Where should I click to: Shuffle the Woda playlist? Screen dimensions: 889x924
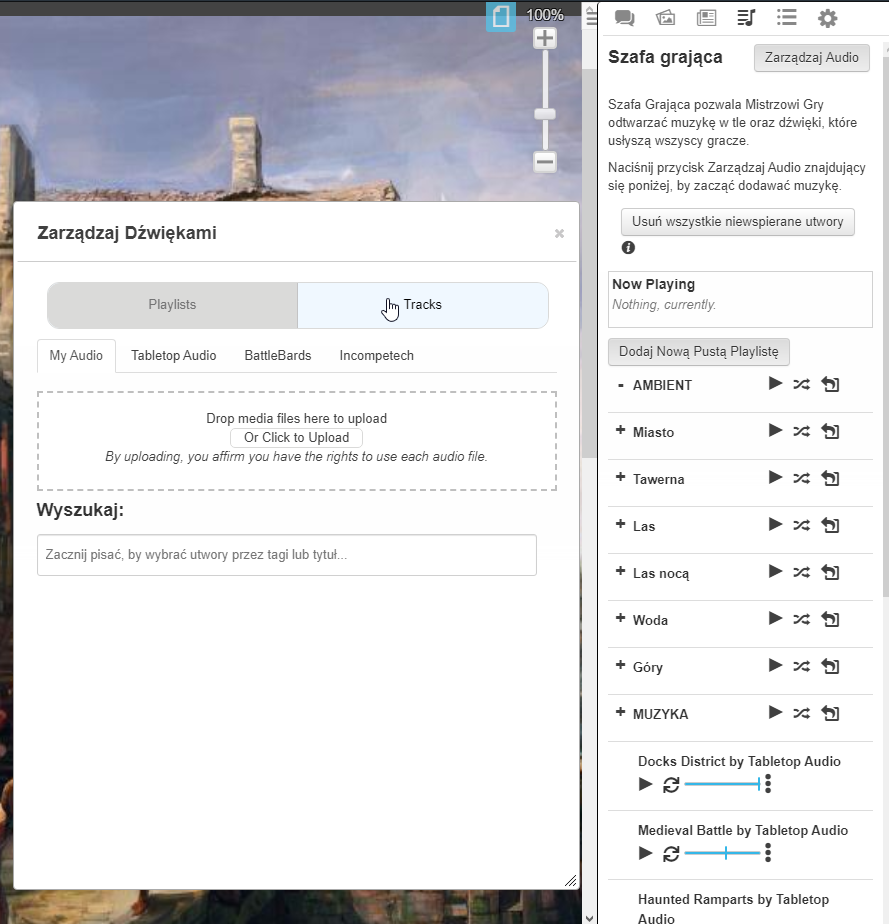click(x=801, y=619)
